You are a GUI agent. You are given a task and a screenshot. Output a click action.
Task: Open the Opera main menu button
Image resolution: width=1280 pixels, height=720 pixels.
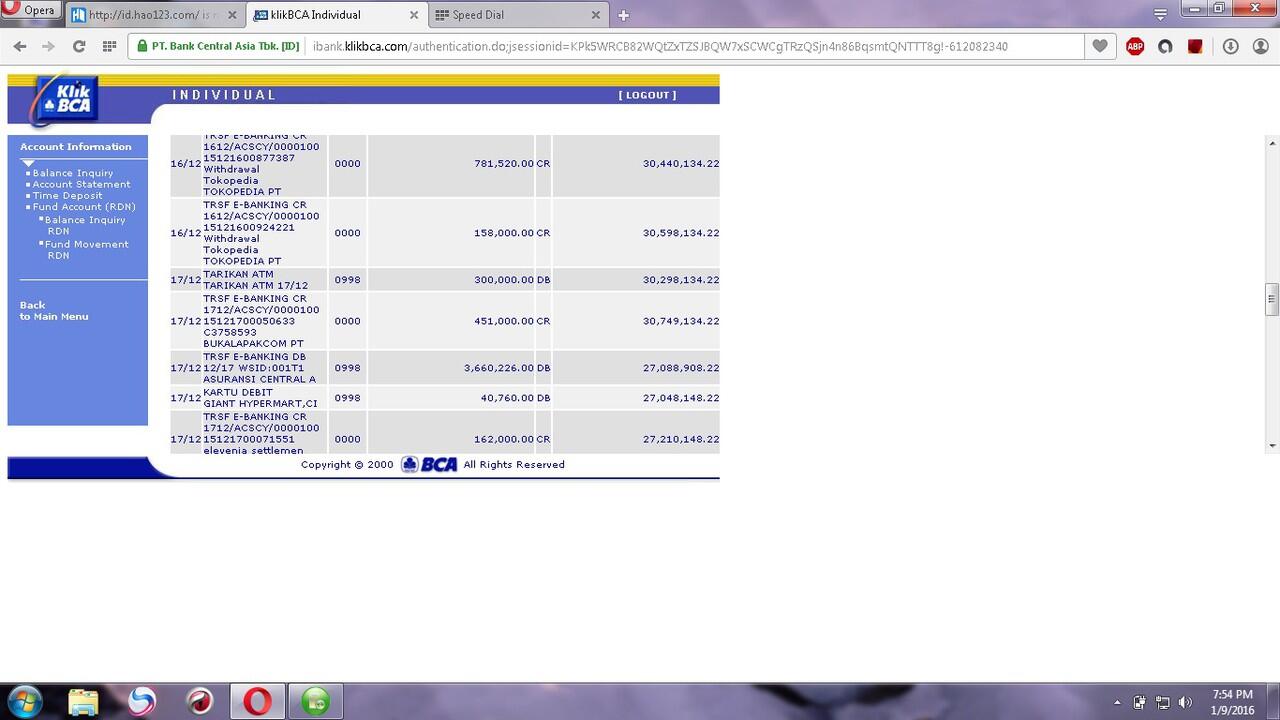30,10
